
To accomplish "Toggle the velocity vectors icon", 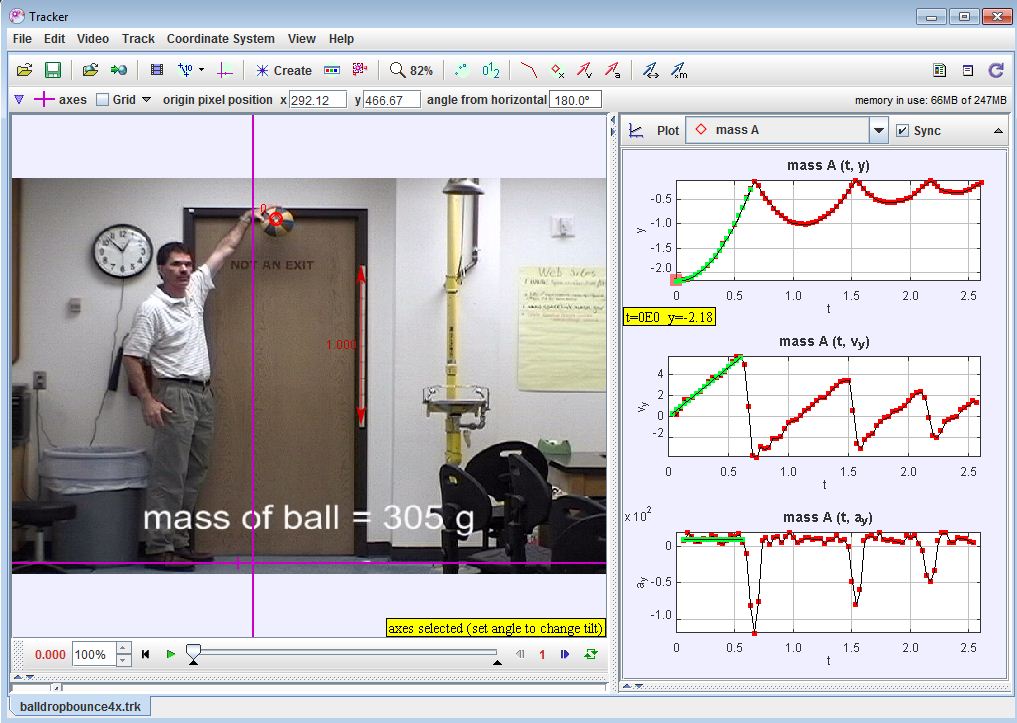I will tap(585, 70).
